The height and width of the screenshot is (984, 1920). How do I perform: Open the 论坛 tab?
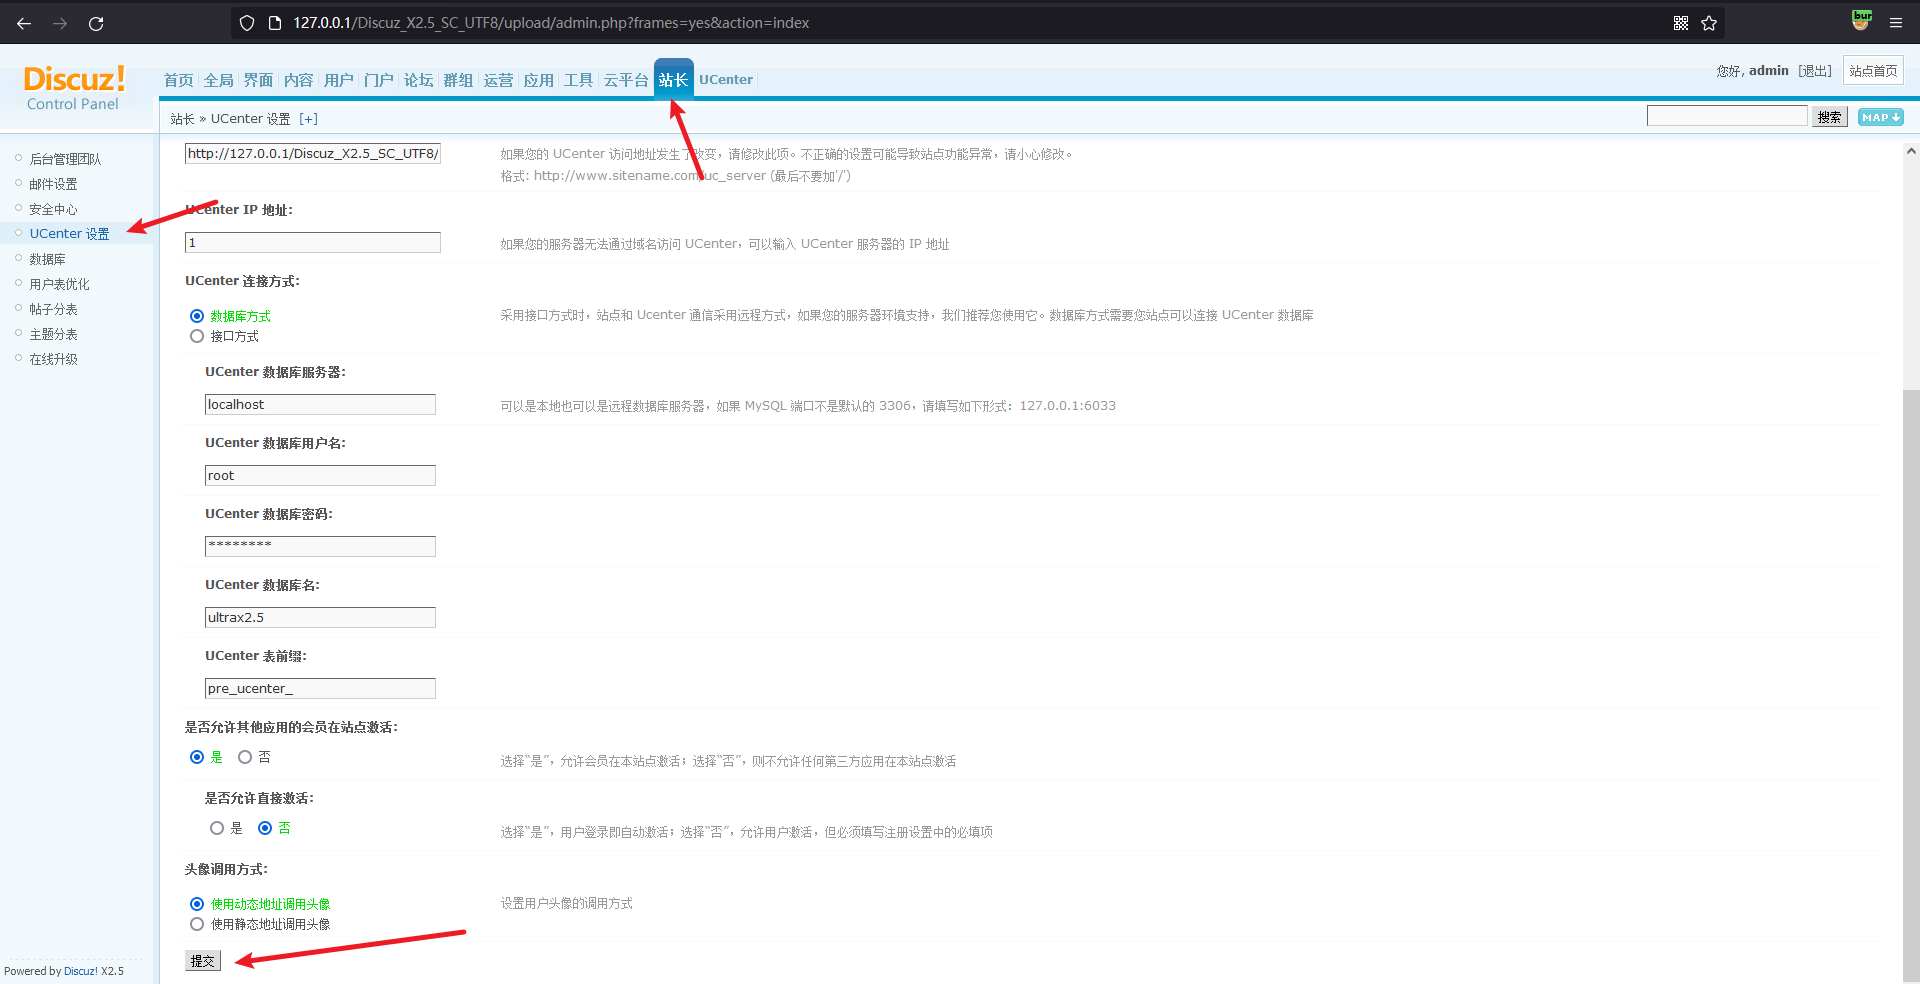point(419,80)
